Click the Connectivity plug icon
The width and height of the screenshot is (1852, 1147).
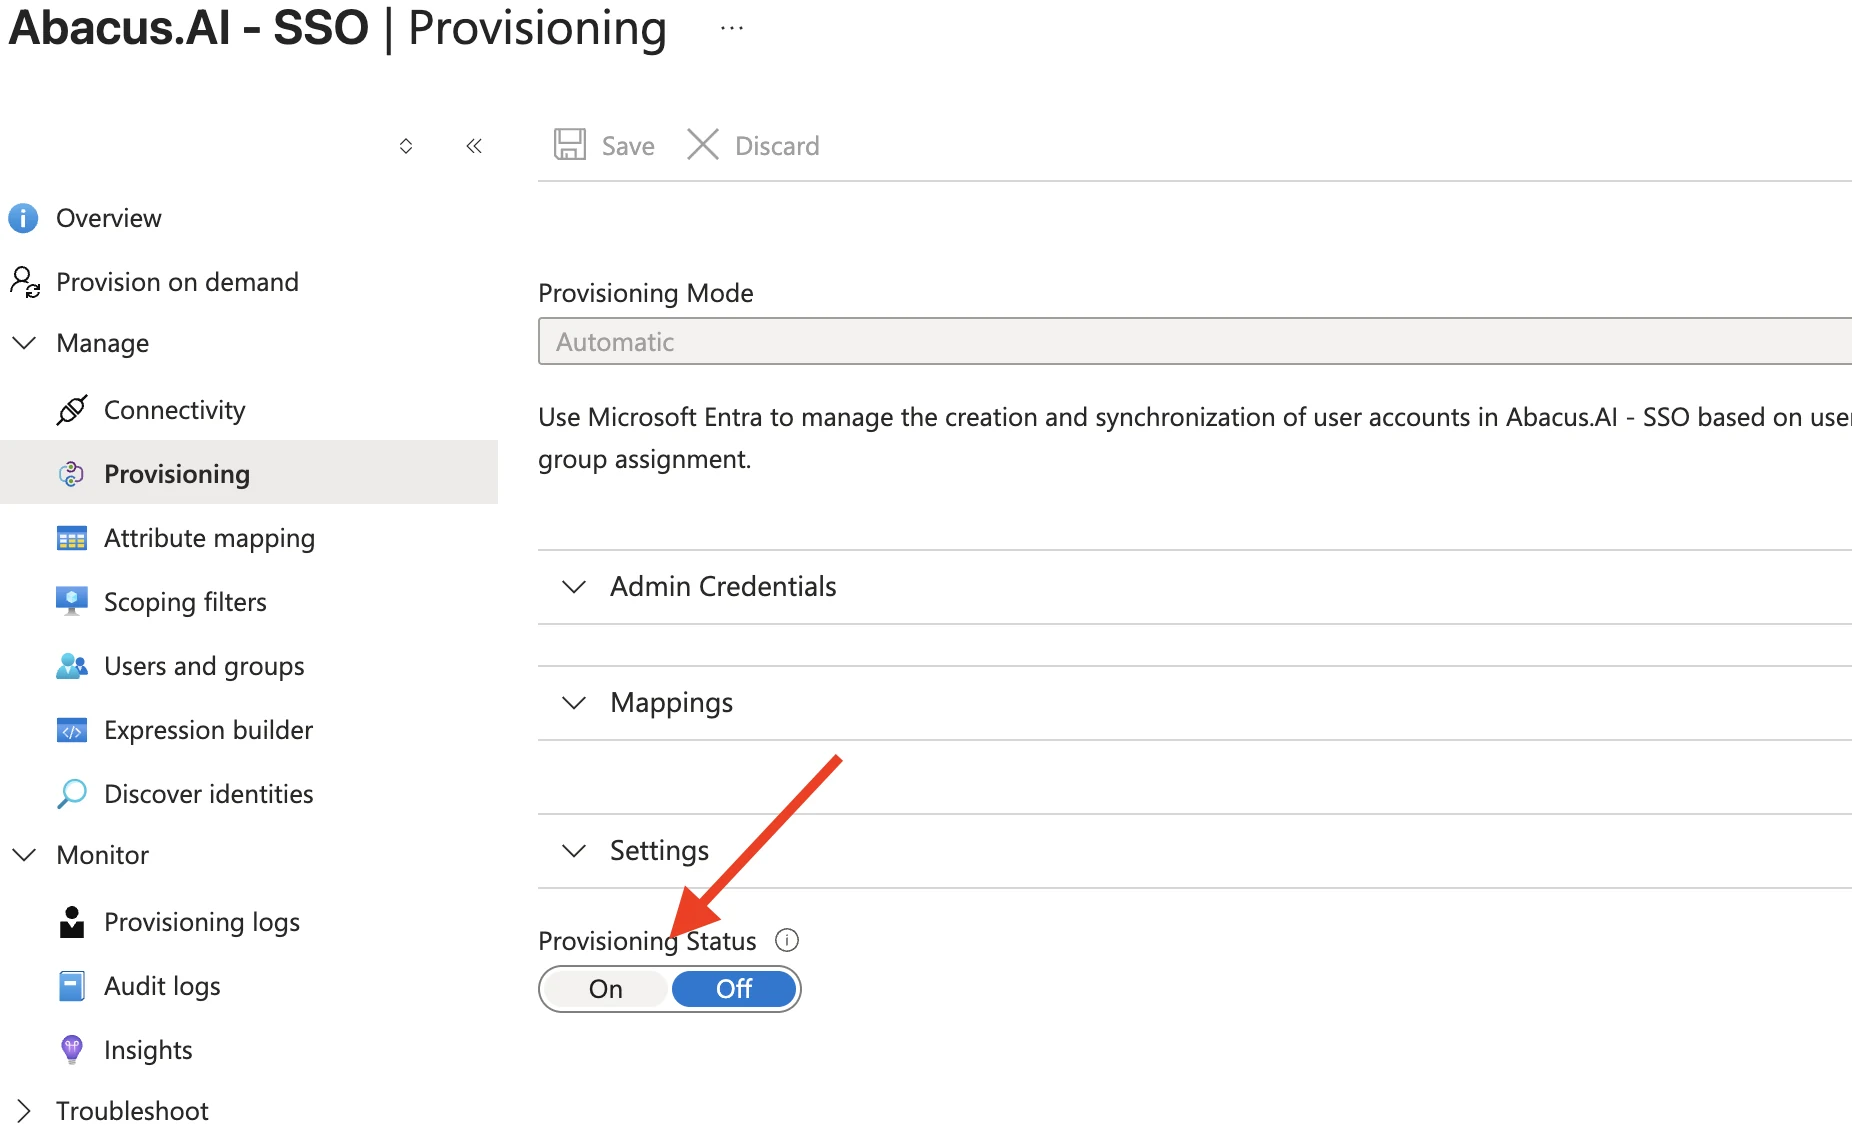72,410
